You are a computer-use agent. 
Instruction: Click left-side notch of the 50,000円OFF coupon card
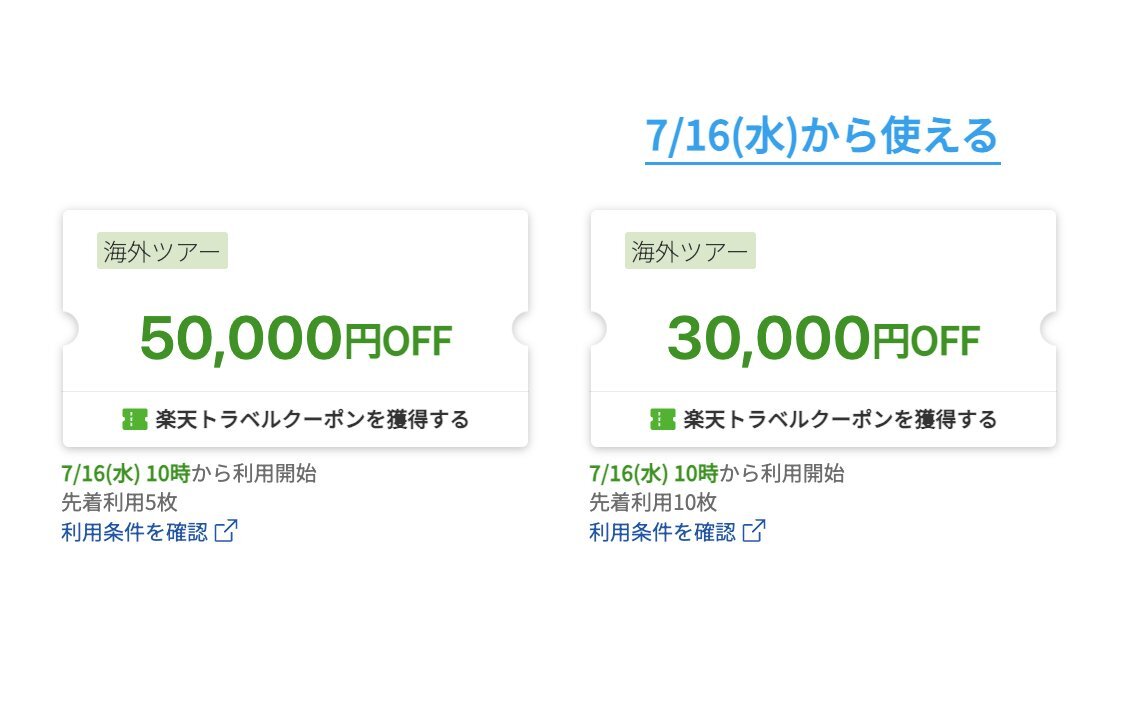[70, 329]
